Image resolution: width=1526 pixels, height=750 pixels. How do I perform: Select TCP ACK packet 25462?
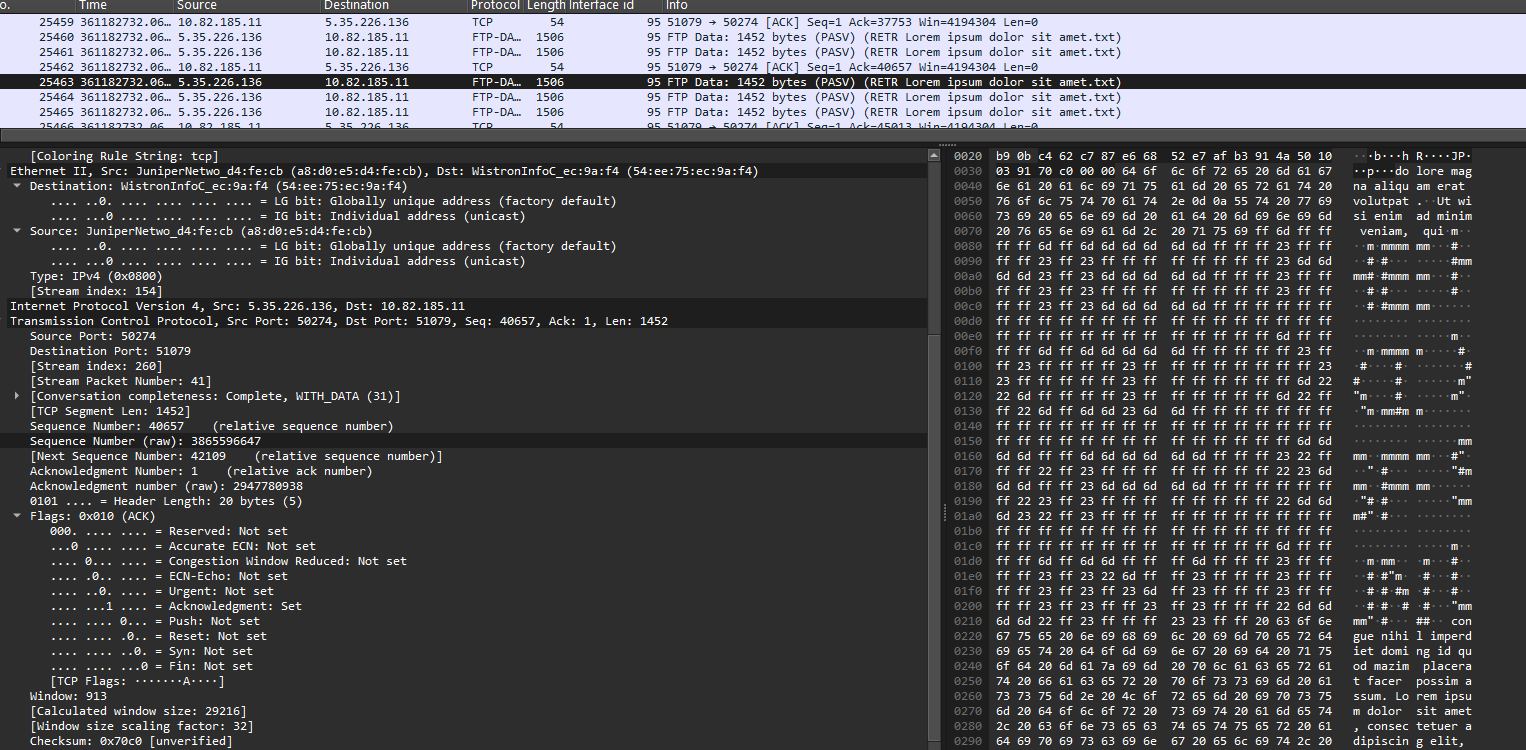point(763,67)
